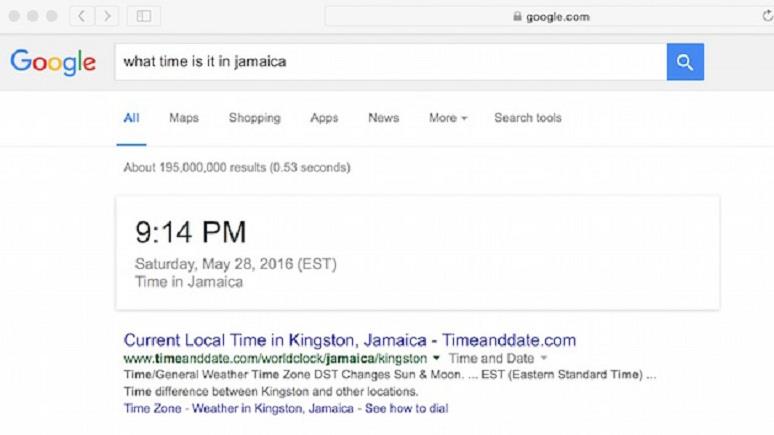Switch to the Shopping tab
774x435 pixels.
pyautogui.click(x=255, y=118)
